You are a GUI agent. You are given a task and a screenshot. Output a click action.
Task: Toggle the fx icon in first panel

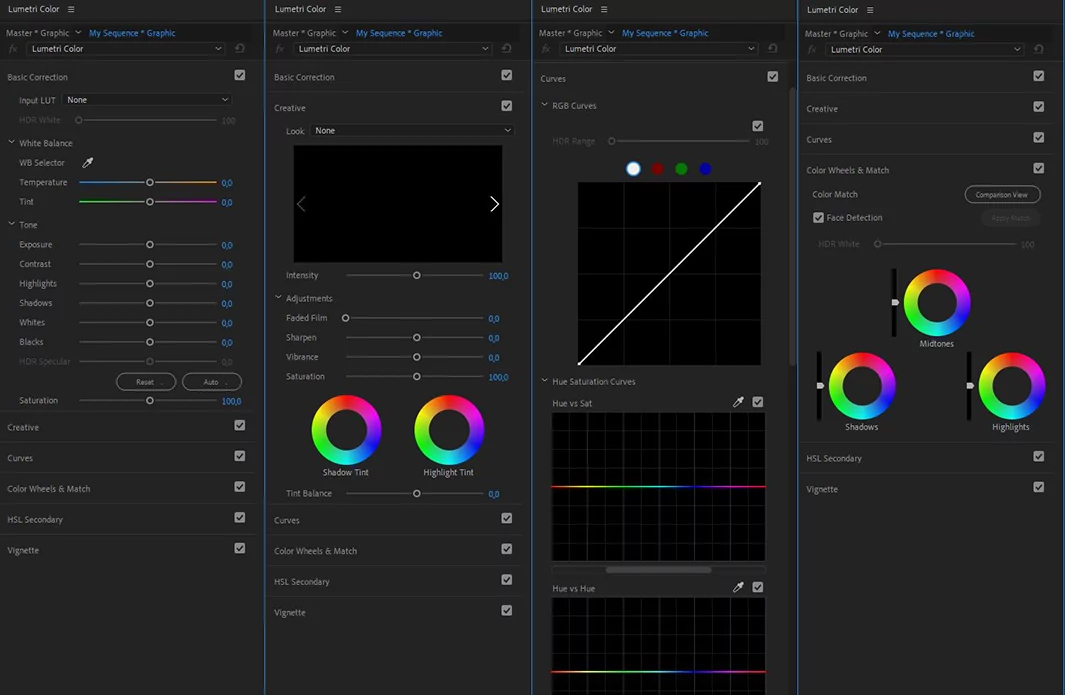pos(13,49)
